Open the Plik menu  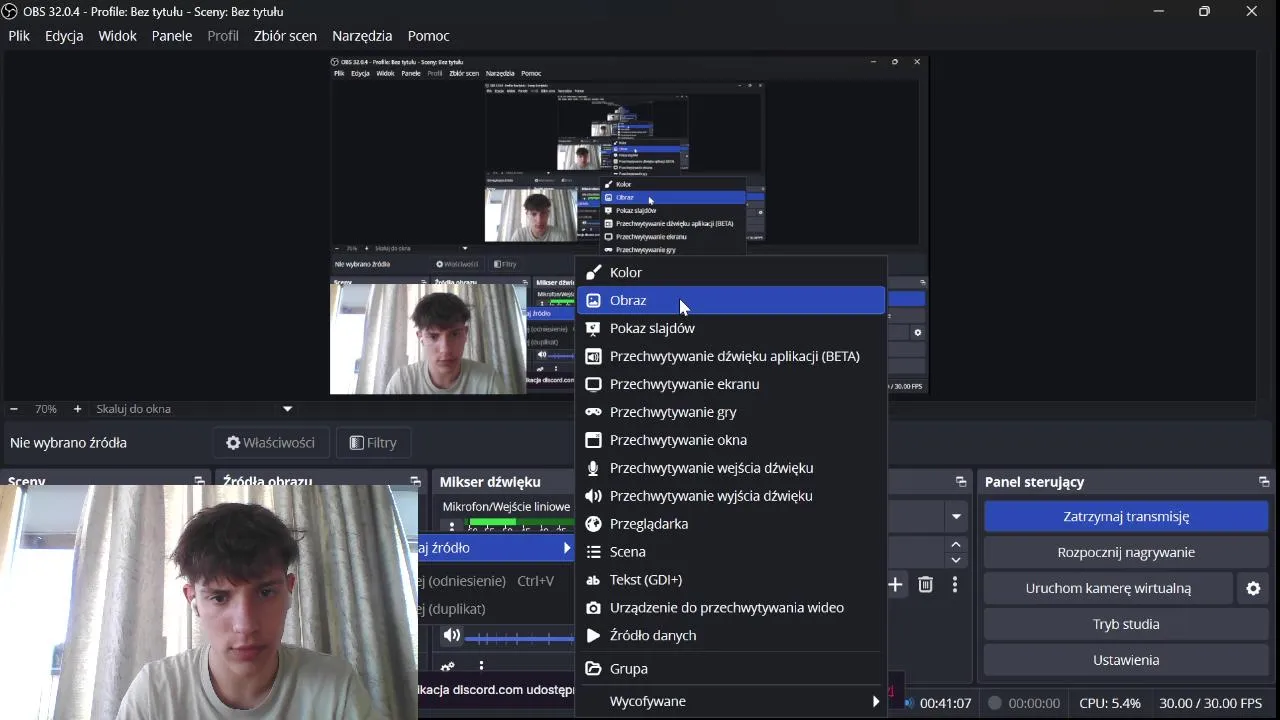(19, 36)
